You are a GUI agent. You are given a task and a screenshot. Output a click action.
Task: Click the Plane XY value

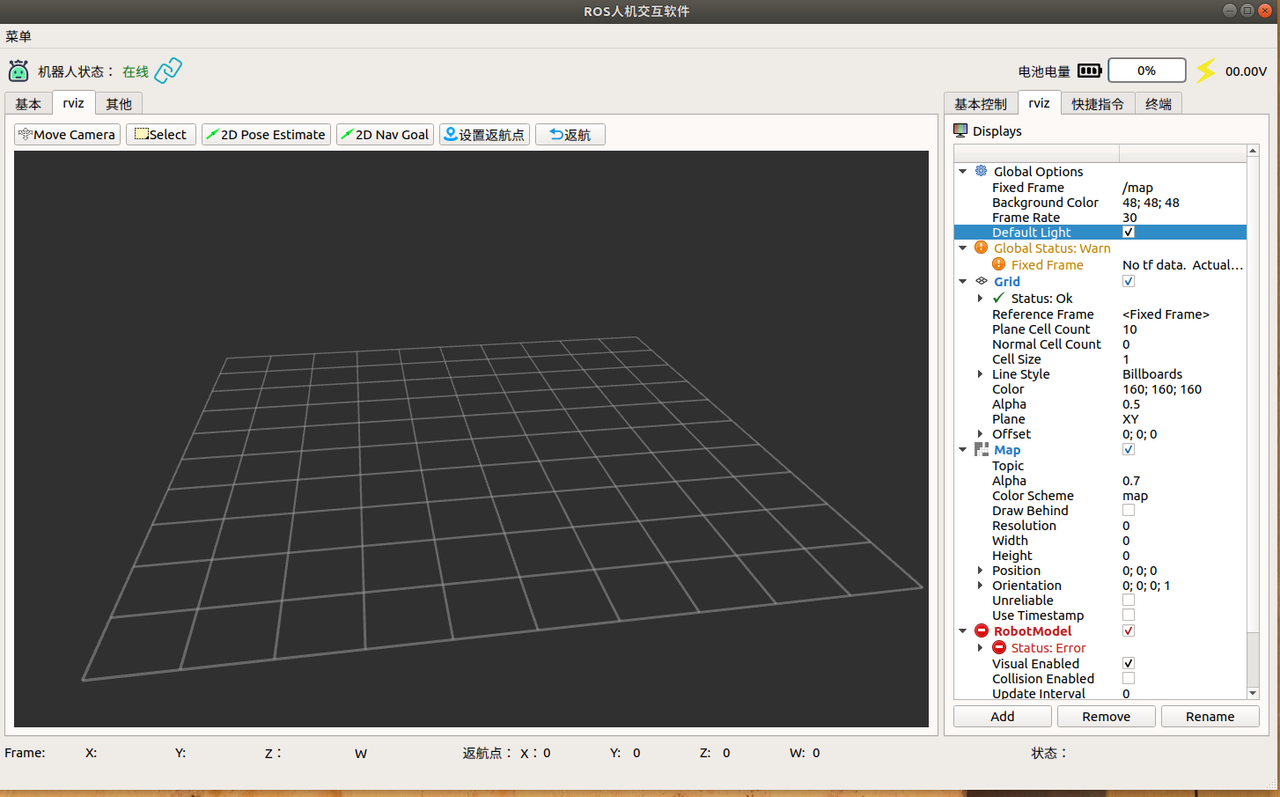[1130, 419]
